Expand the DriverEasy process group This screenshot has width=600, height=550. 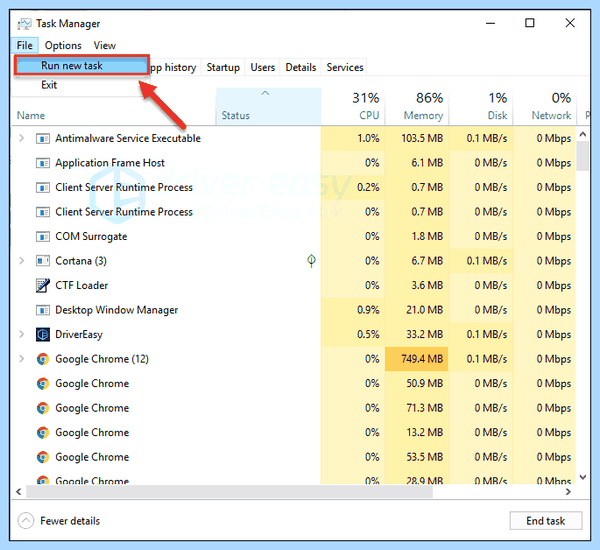coord(21,334)
